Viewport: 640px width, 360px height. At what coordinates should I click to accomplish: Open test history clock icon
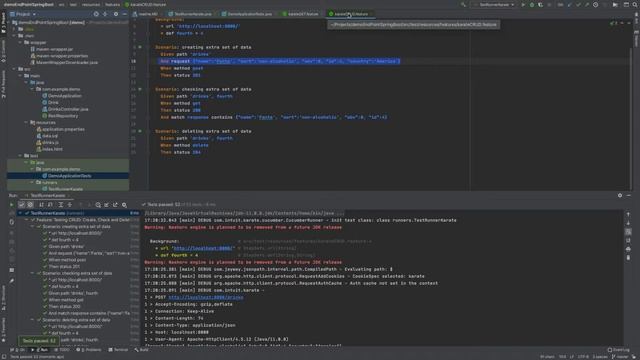click(x=98, y=205)
